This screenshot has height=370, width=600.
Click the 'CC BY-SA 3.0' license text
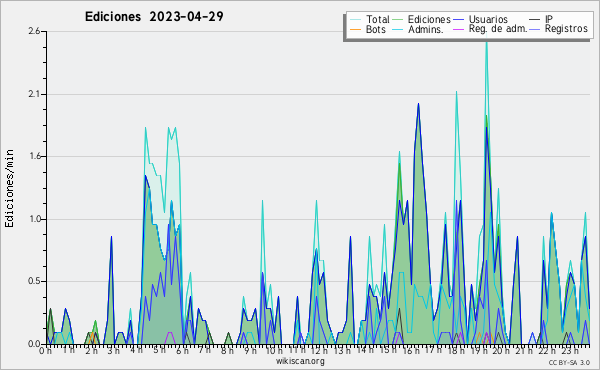pos(569,363)
